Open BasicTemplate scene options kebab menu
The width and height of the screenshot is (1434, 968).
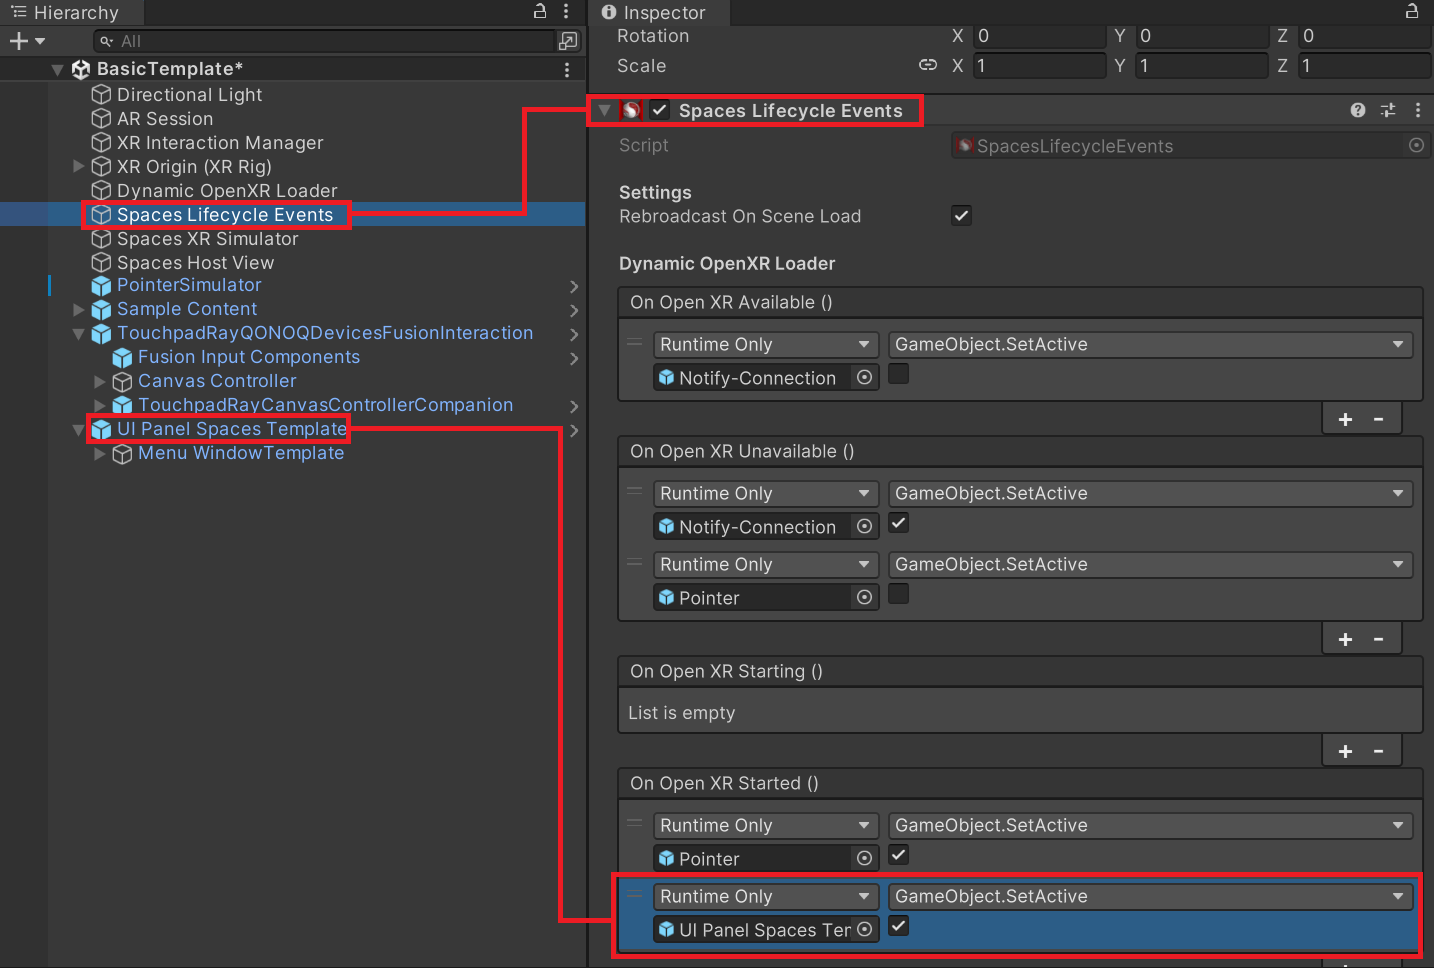567,69
